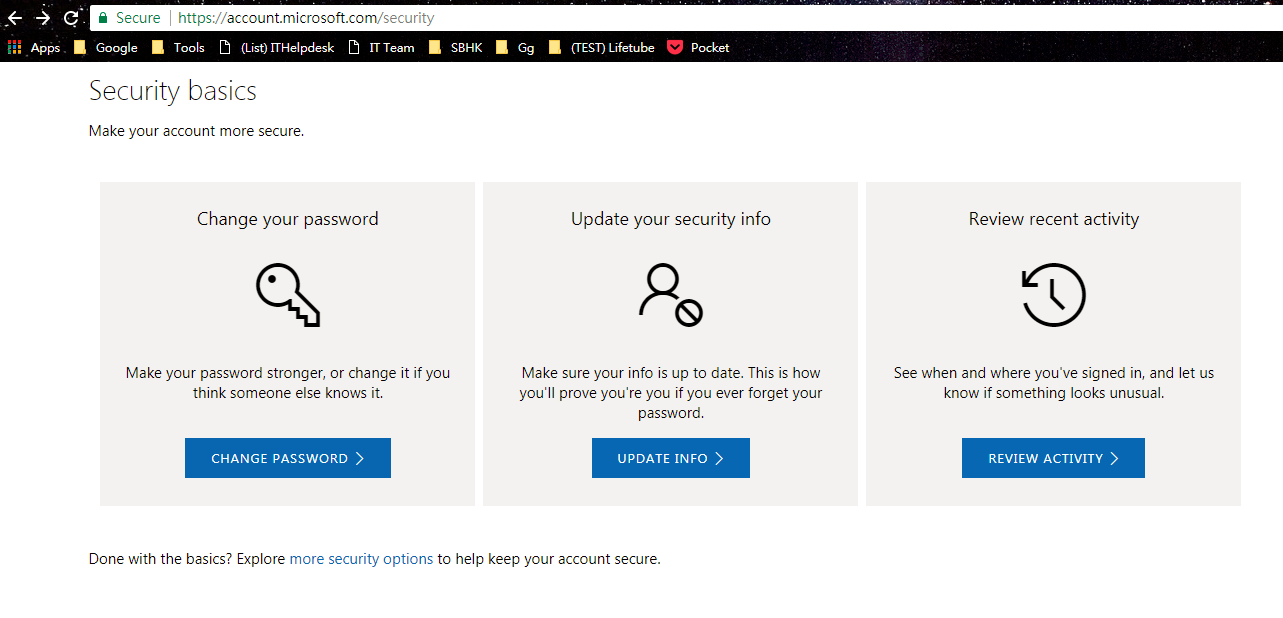Click the Pocket heart icon
Viewport: 1283px width, 618px height.
pos(673,46)
